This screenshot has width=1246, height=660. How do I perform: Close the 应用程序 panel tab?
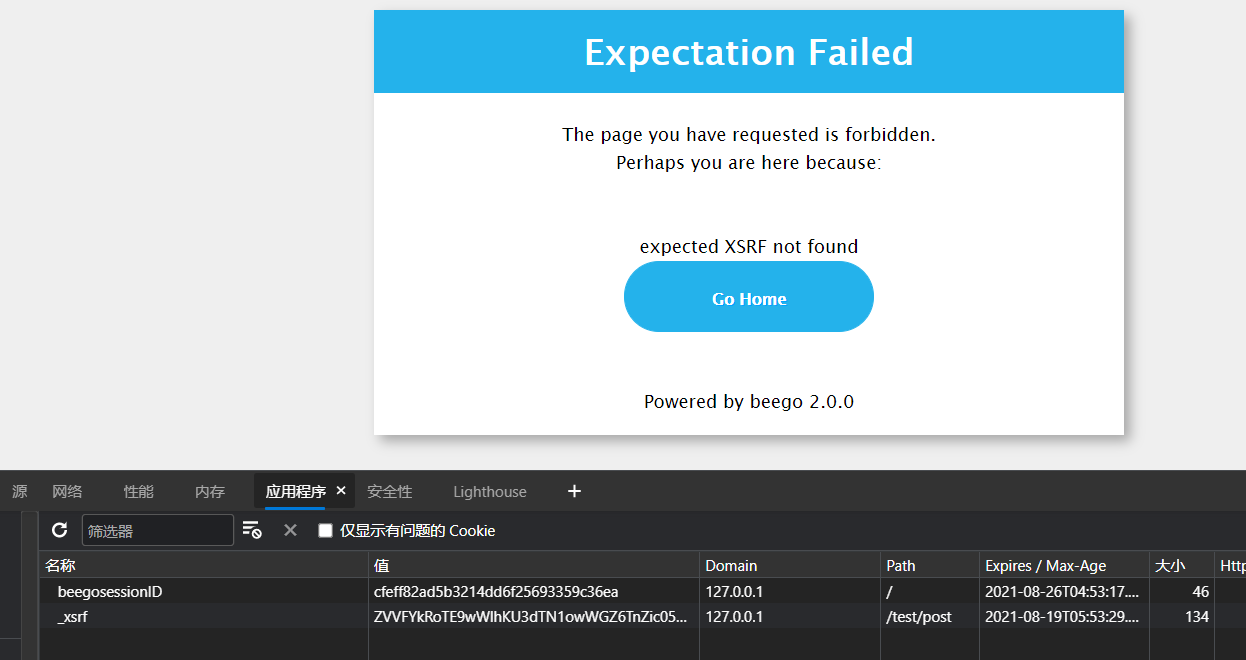[341, 490]
